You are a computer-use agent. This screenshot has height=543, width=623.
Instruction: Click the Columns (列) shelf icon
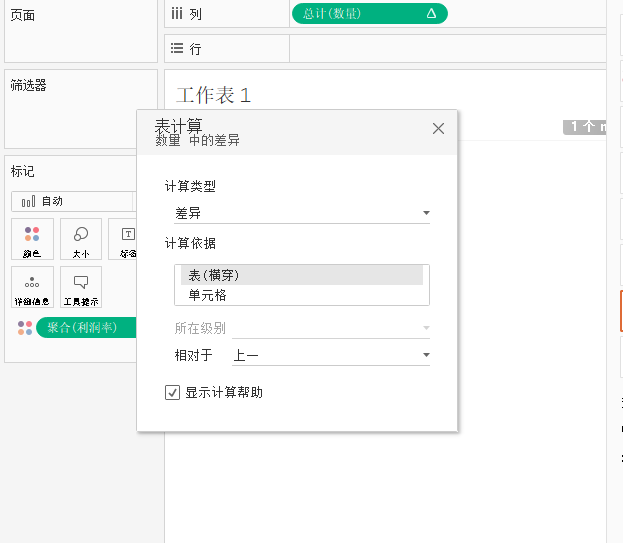point(177,14)
